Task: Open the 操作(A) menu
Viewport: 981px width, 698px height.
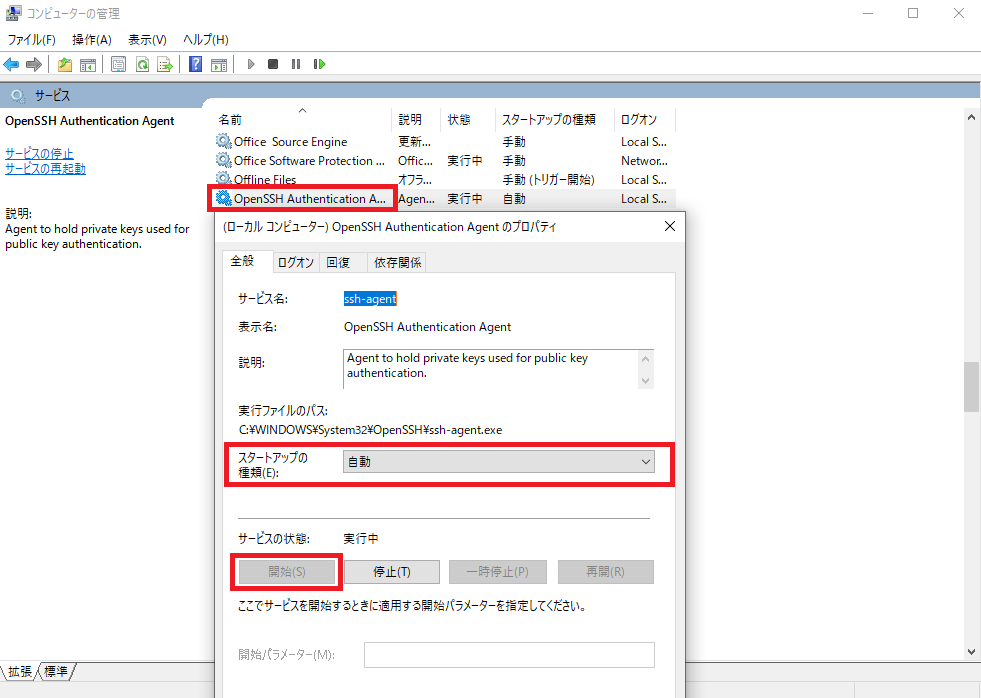Action: (x=91, y=39)
